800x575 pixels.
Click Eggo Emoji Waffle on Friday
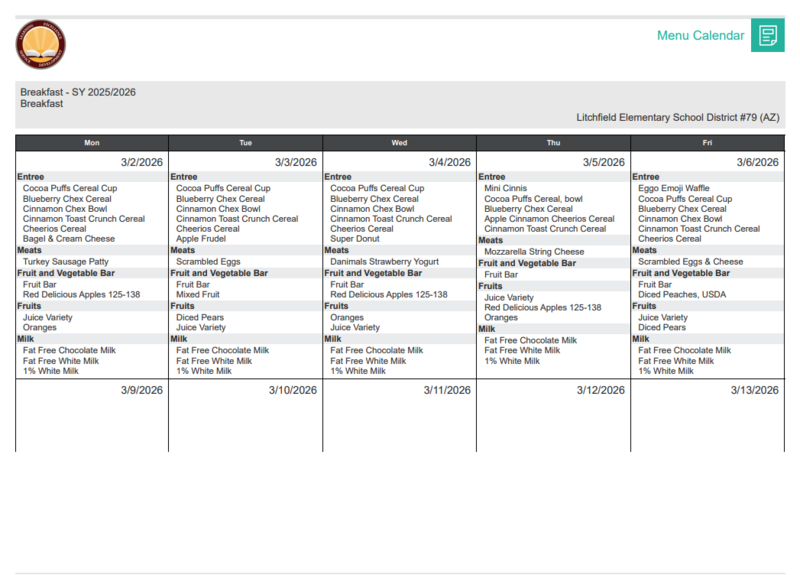[x=674, y=188]
